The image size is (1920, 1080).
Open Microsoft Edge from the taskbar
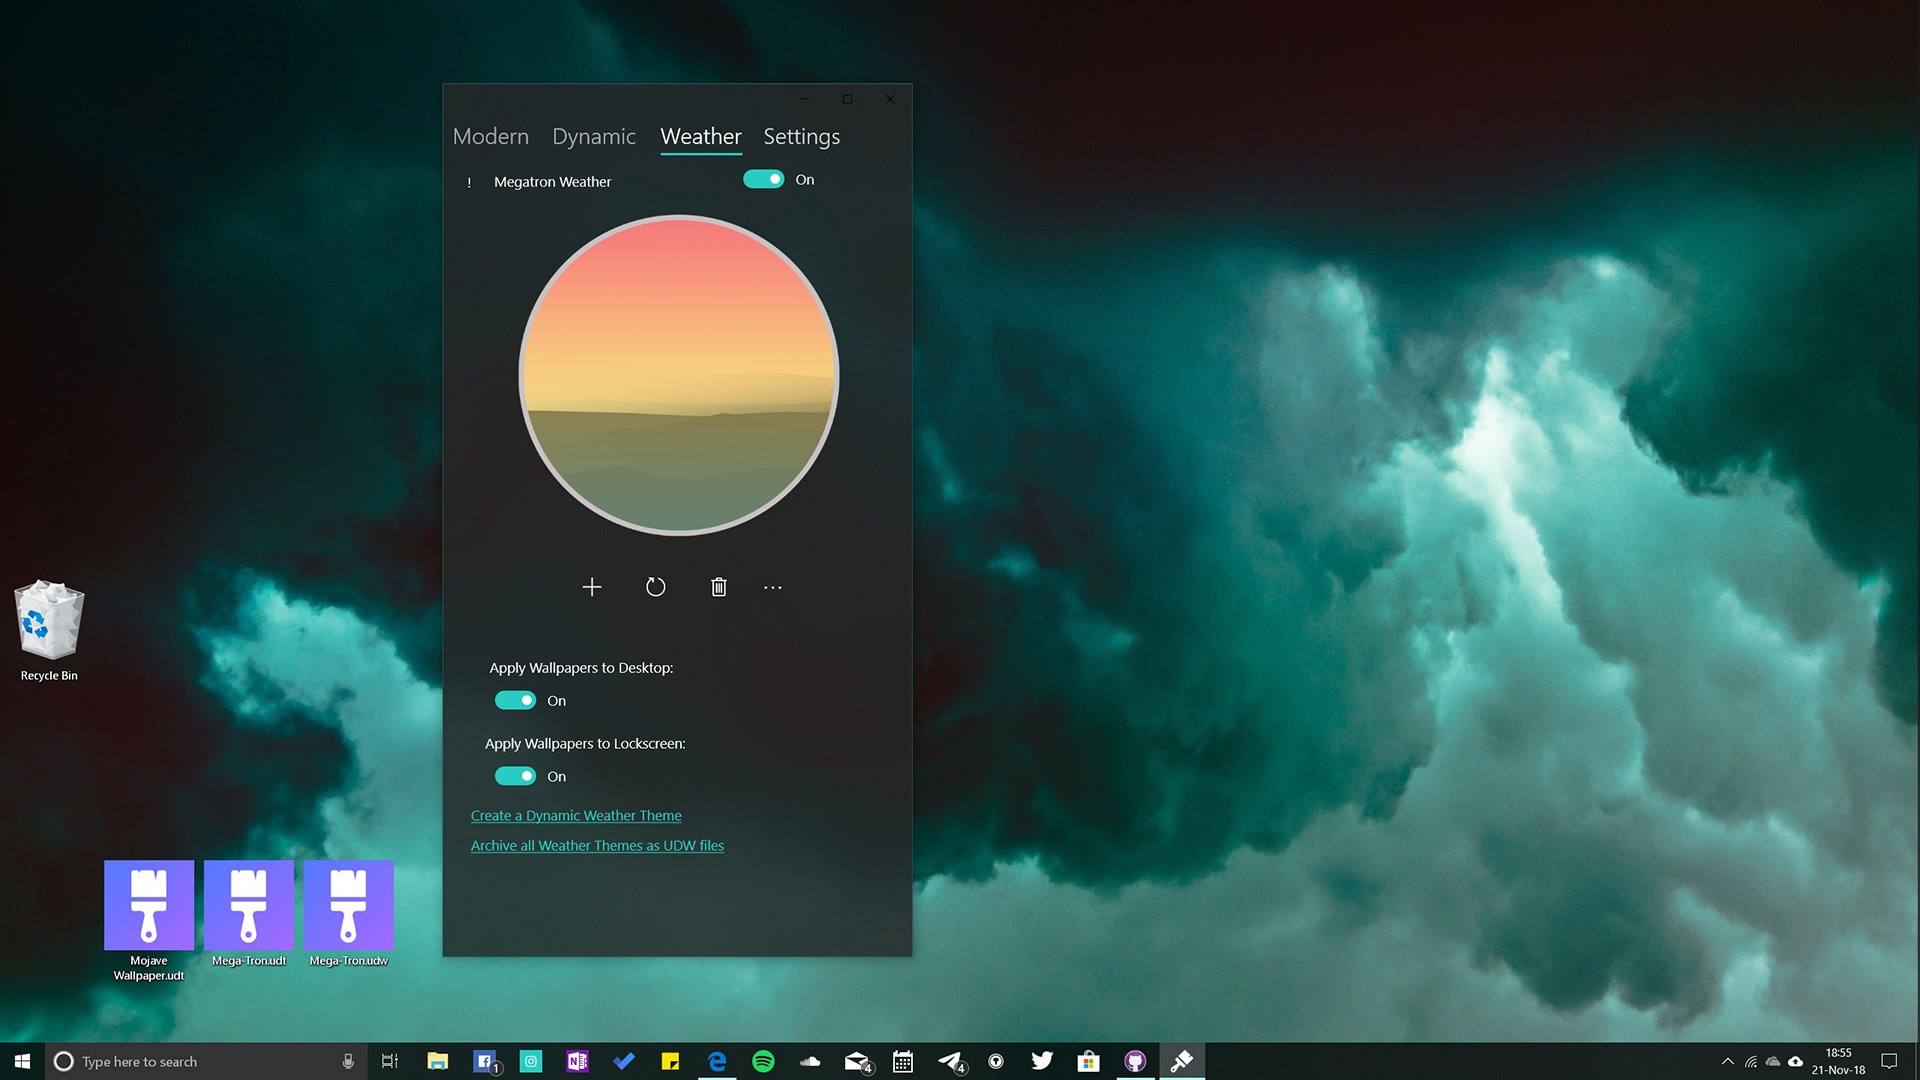pyautogui.click(x=717, y=1061)
